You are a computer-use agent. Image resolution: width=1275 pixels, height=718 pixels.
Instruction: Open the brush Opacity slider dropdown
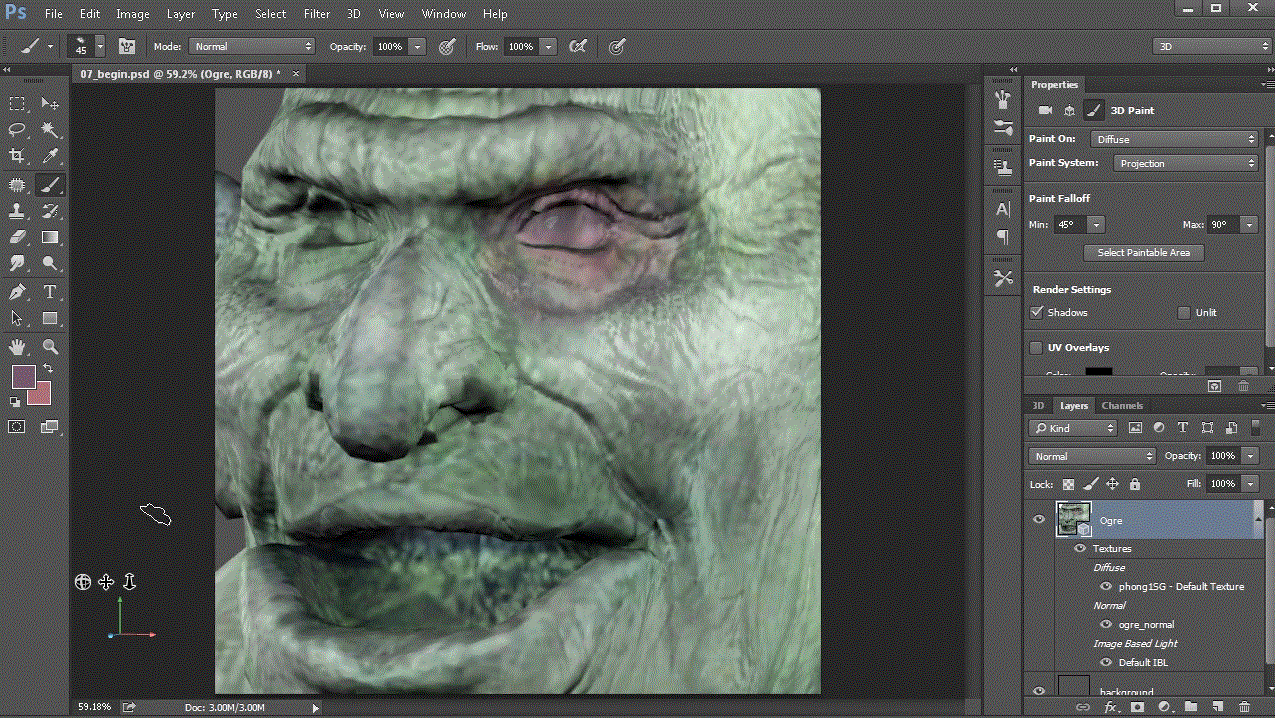point(417,46)
